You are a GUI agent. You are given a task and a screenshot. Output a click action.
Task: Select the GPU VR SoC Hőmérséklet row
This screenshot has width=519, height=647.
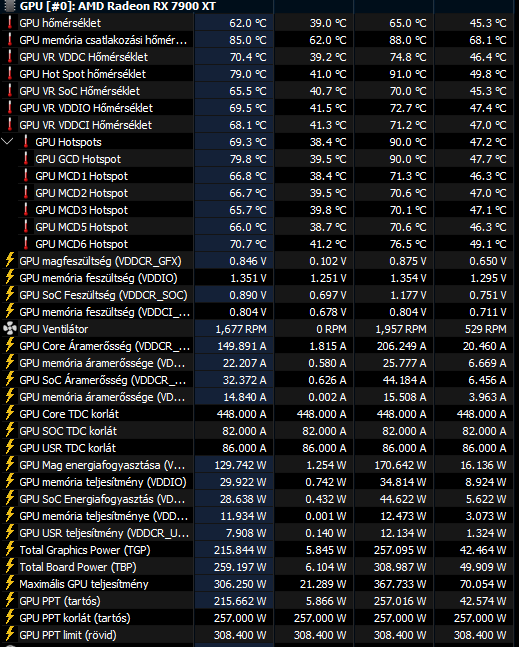(260, 91)
